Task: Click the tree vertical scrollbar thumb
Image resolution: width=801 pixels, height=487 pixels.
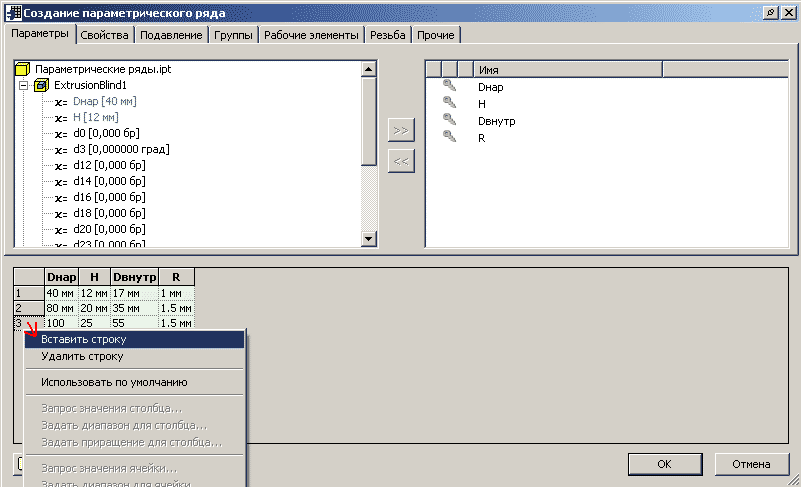Action: 368,121
